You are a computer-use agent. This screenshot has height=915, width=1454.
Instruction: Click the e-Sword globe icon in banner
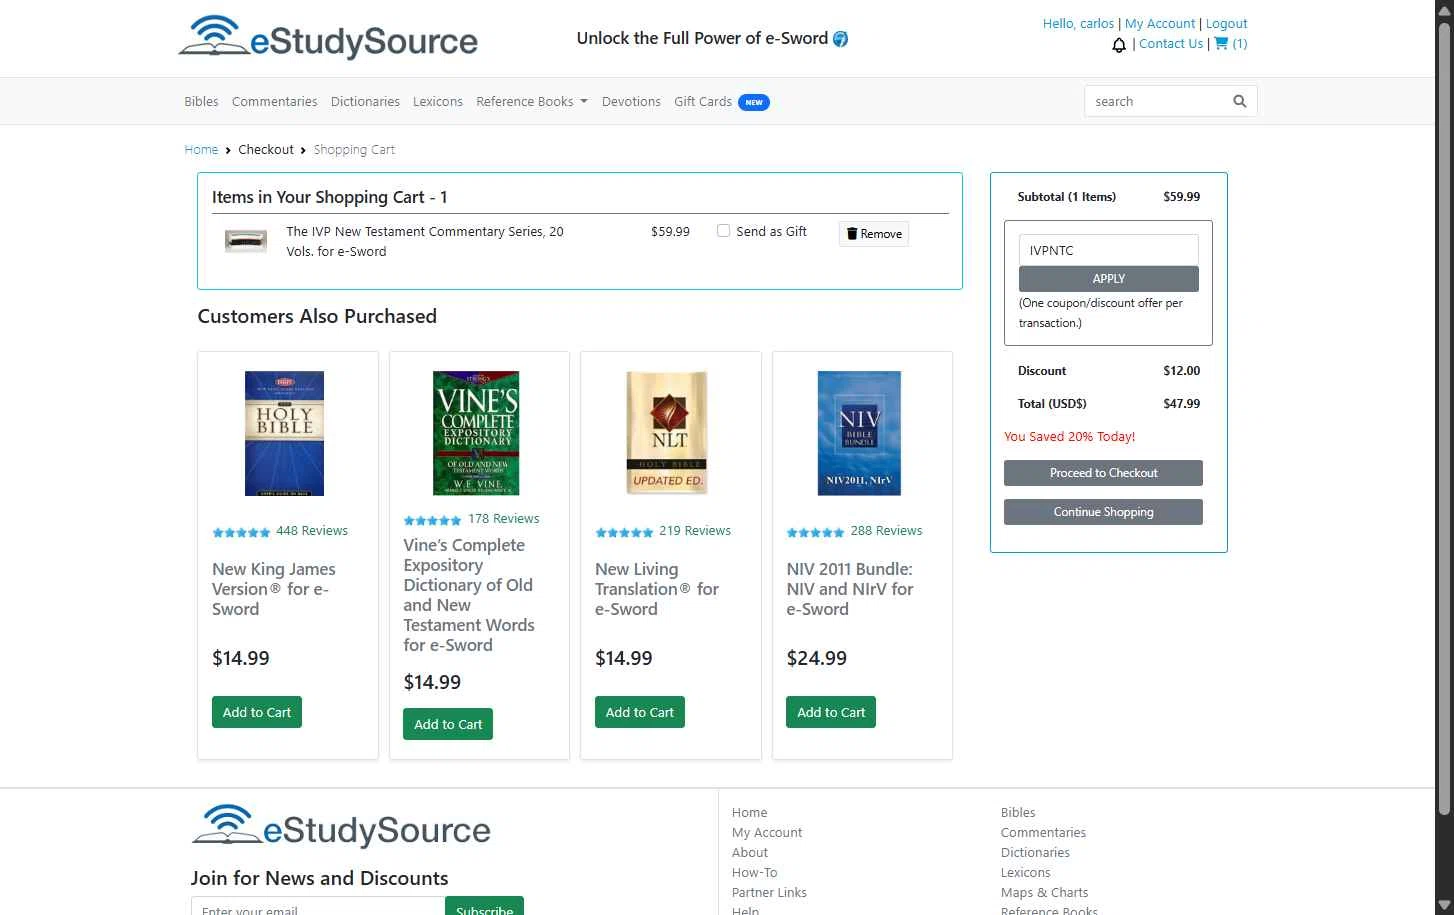(841, 39)
